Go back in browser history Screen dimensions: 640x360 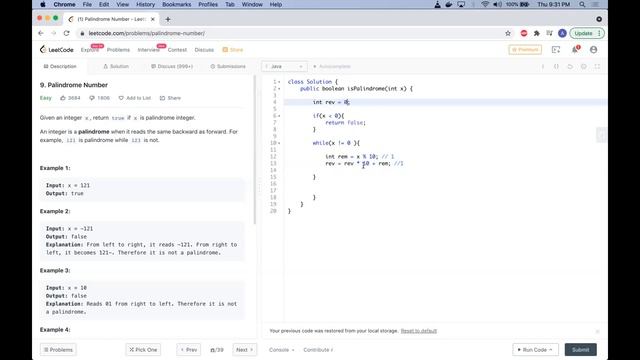coord(41,33)
